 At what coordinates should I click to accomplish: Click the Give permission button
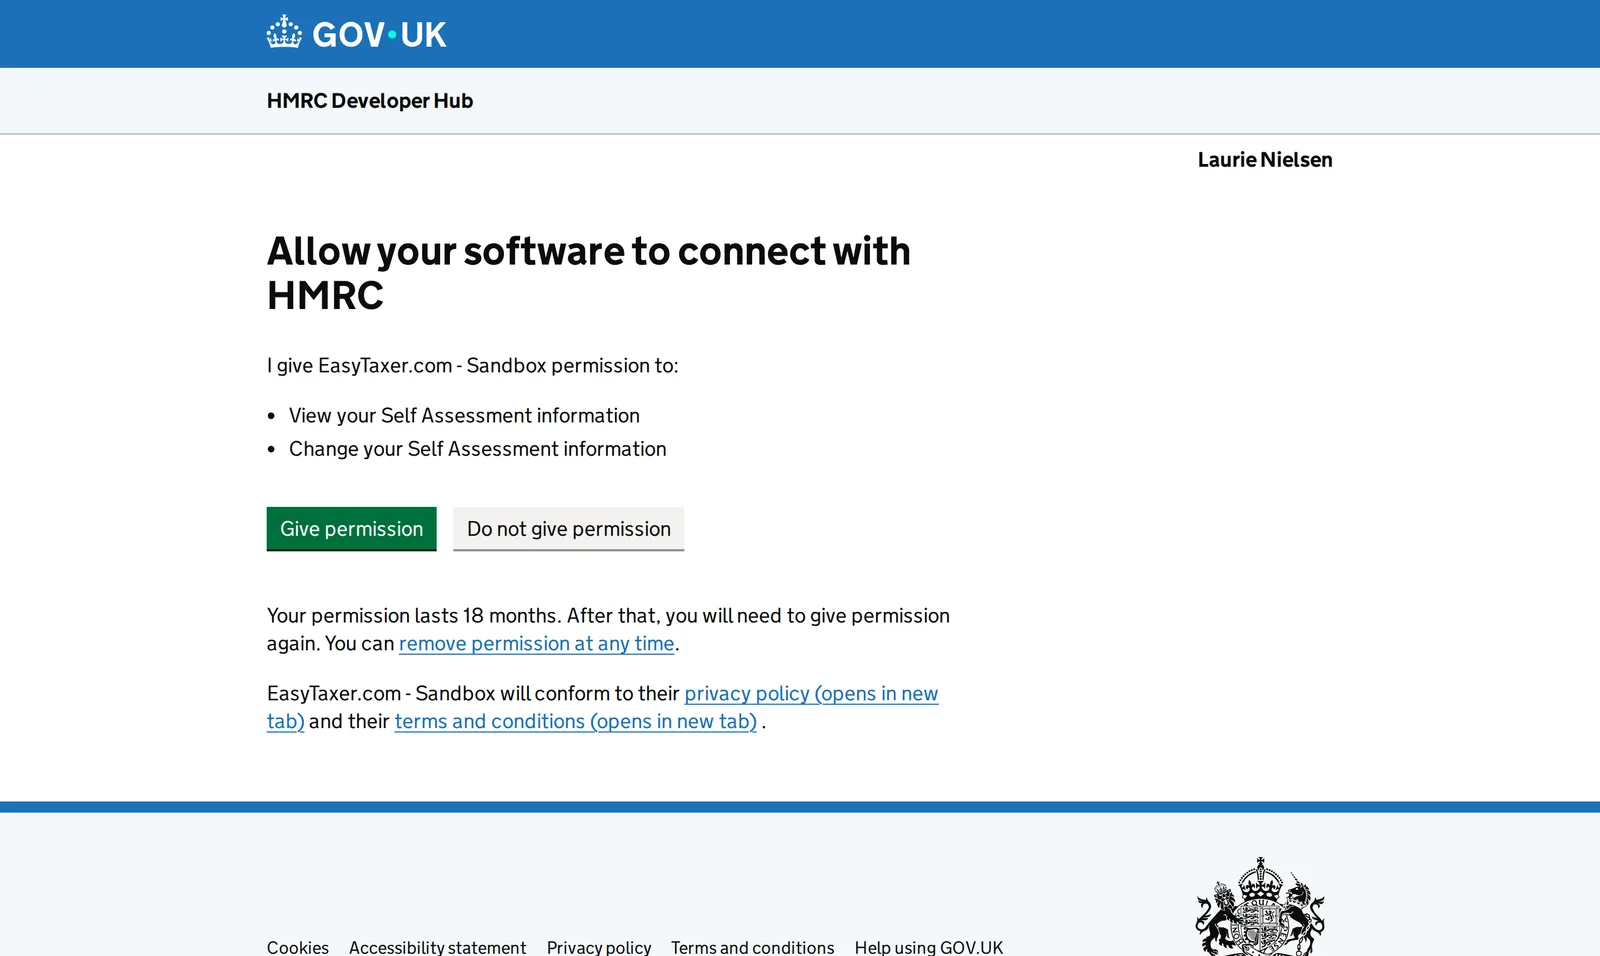pyautogui.click(x=351, y=528)
